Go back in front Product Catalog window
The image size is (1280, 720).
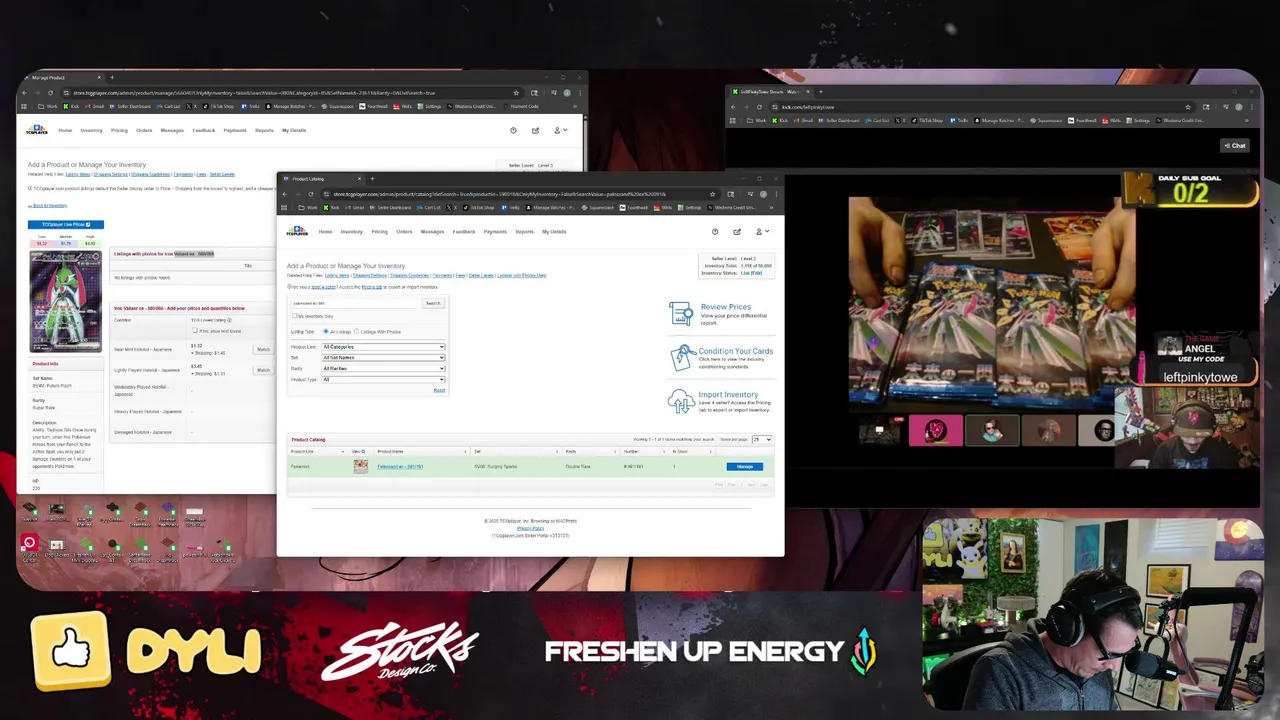click(x=285, y=194)
